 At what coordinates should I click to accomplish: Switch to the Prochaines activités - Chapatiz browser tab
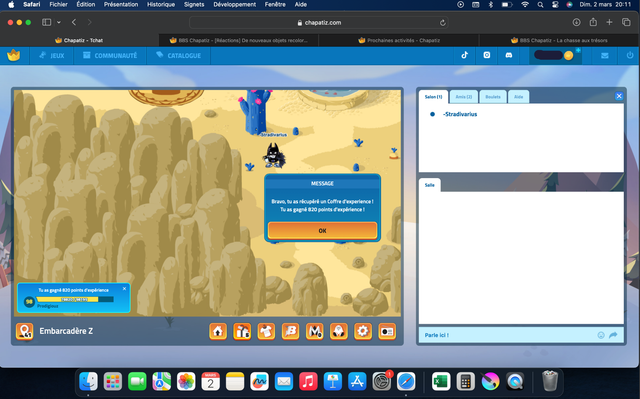pos(399,40)
